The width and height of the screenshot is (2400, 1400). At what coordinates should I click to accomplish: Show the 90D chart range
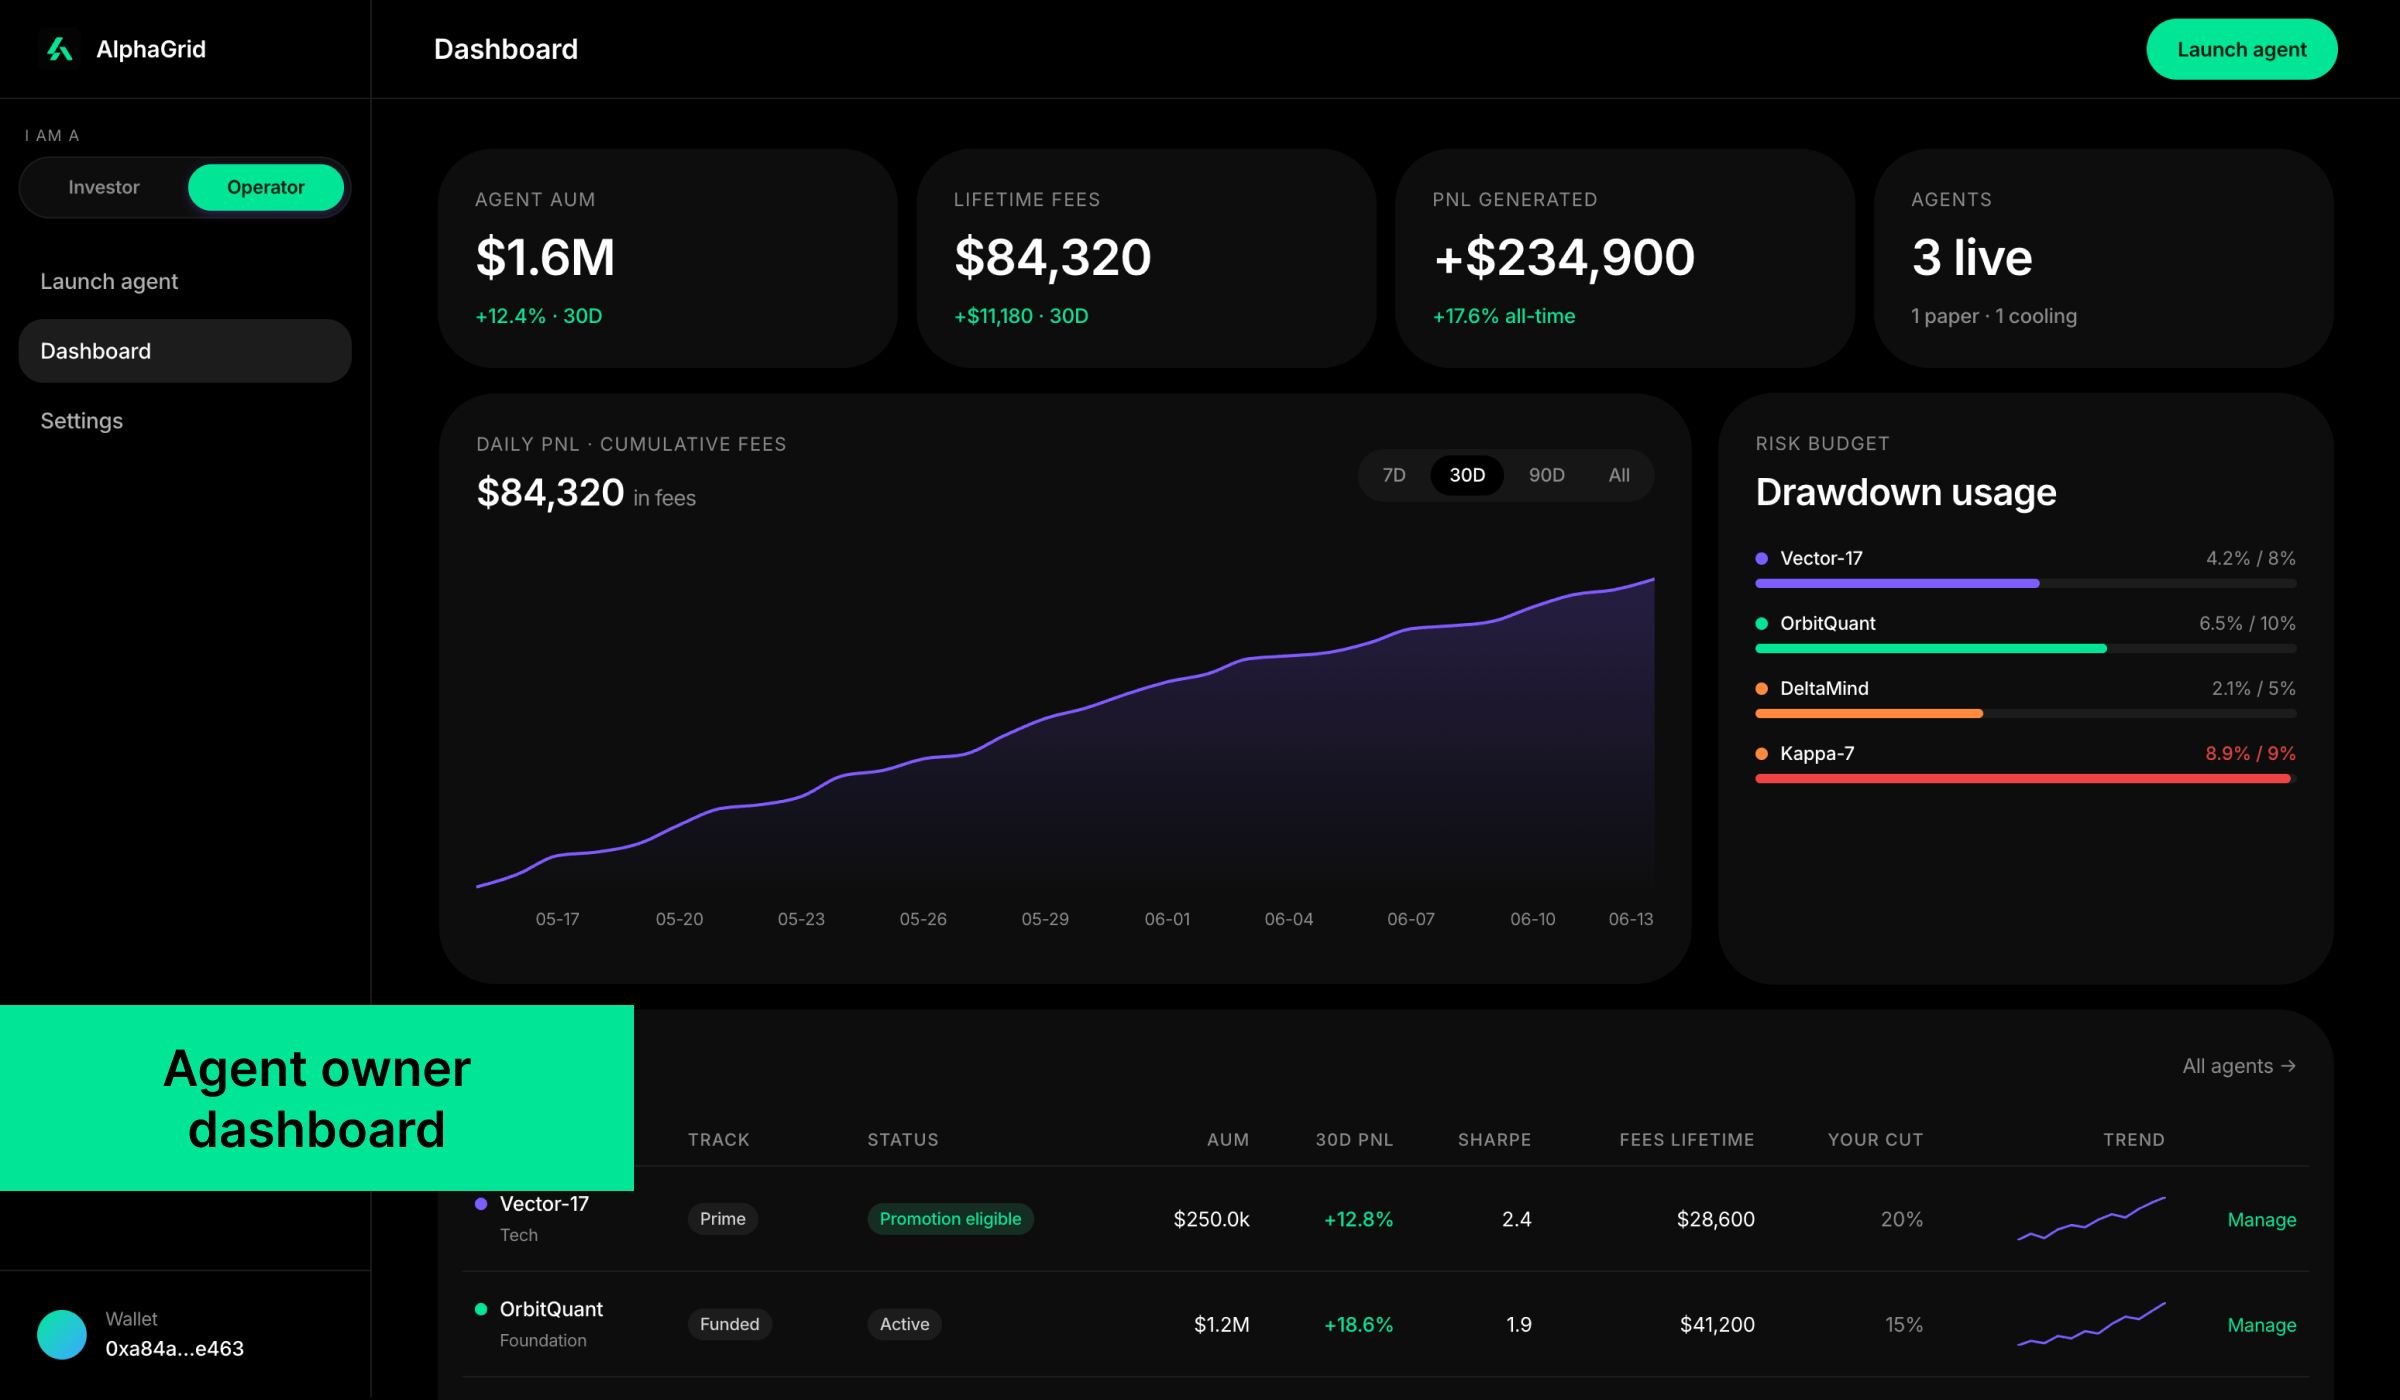[1546, 475]
